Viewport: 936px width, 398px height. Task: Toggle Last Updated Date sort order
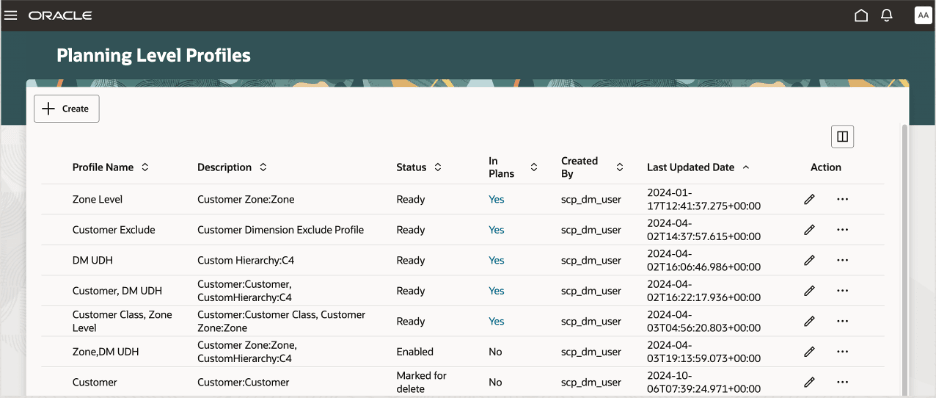click(x=746, y=168)
